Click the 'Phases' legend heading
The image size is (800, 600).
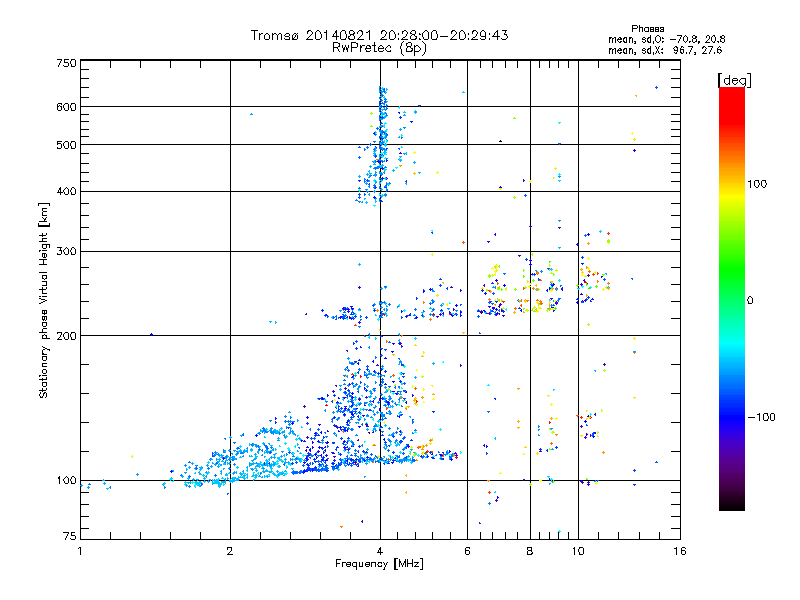tap(647, 29)
